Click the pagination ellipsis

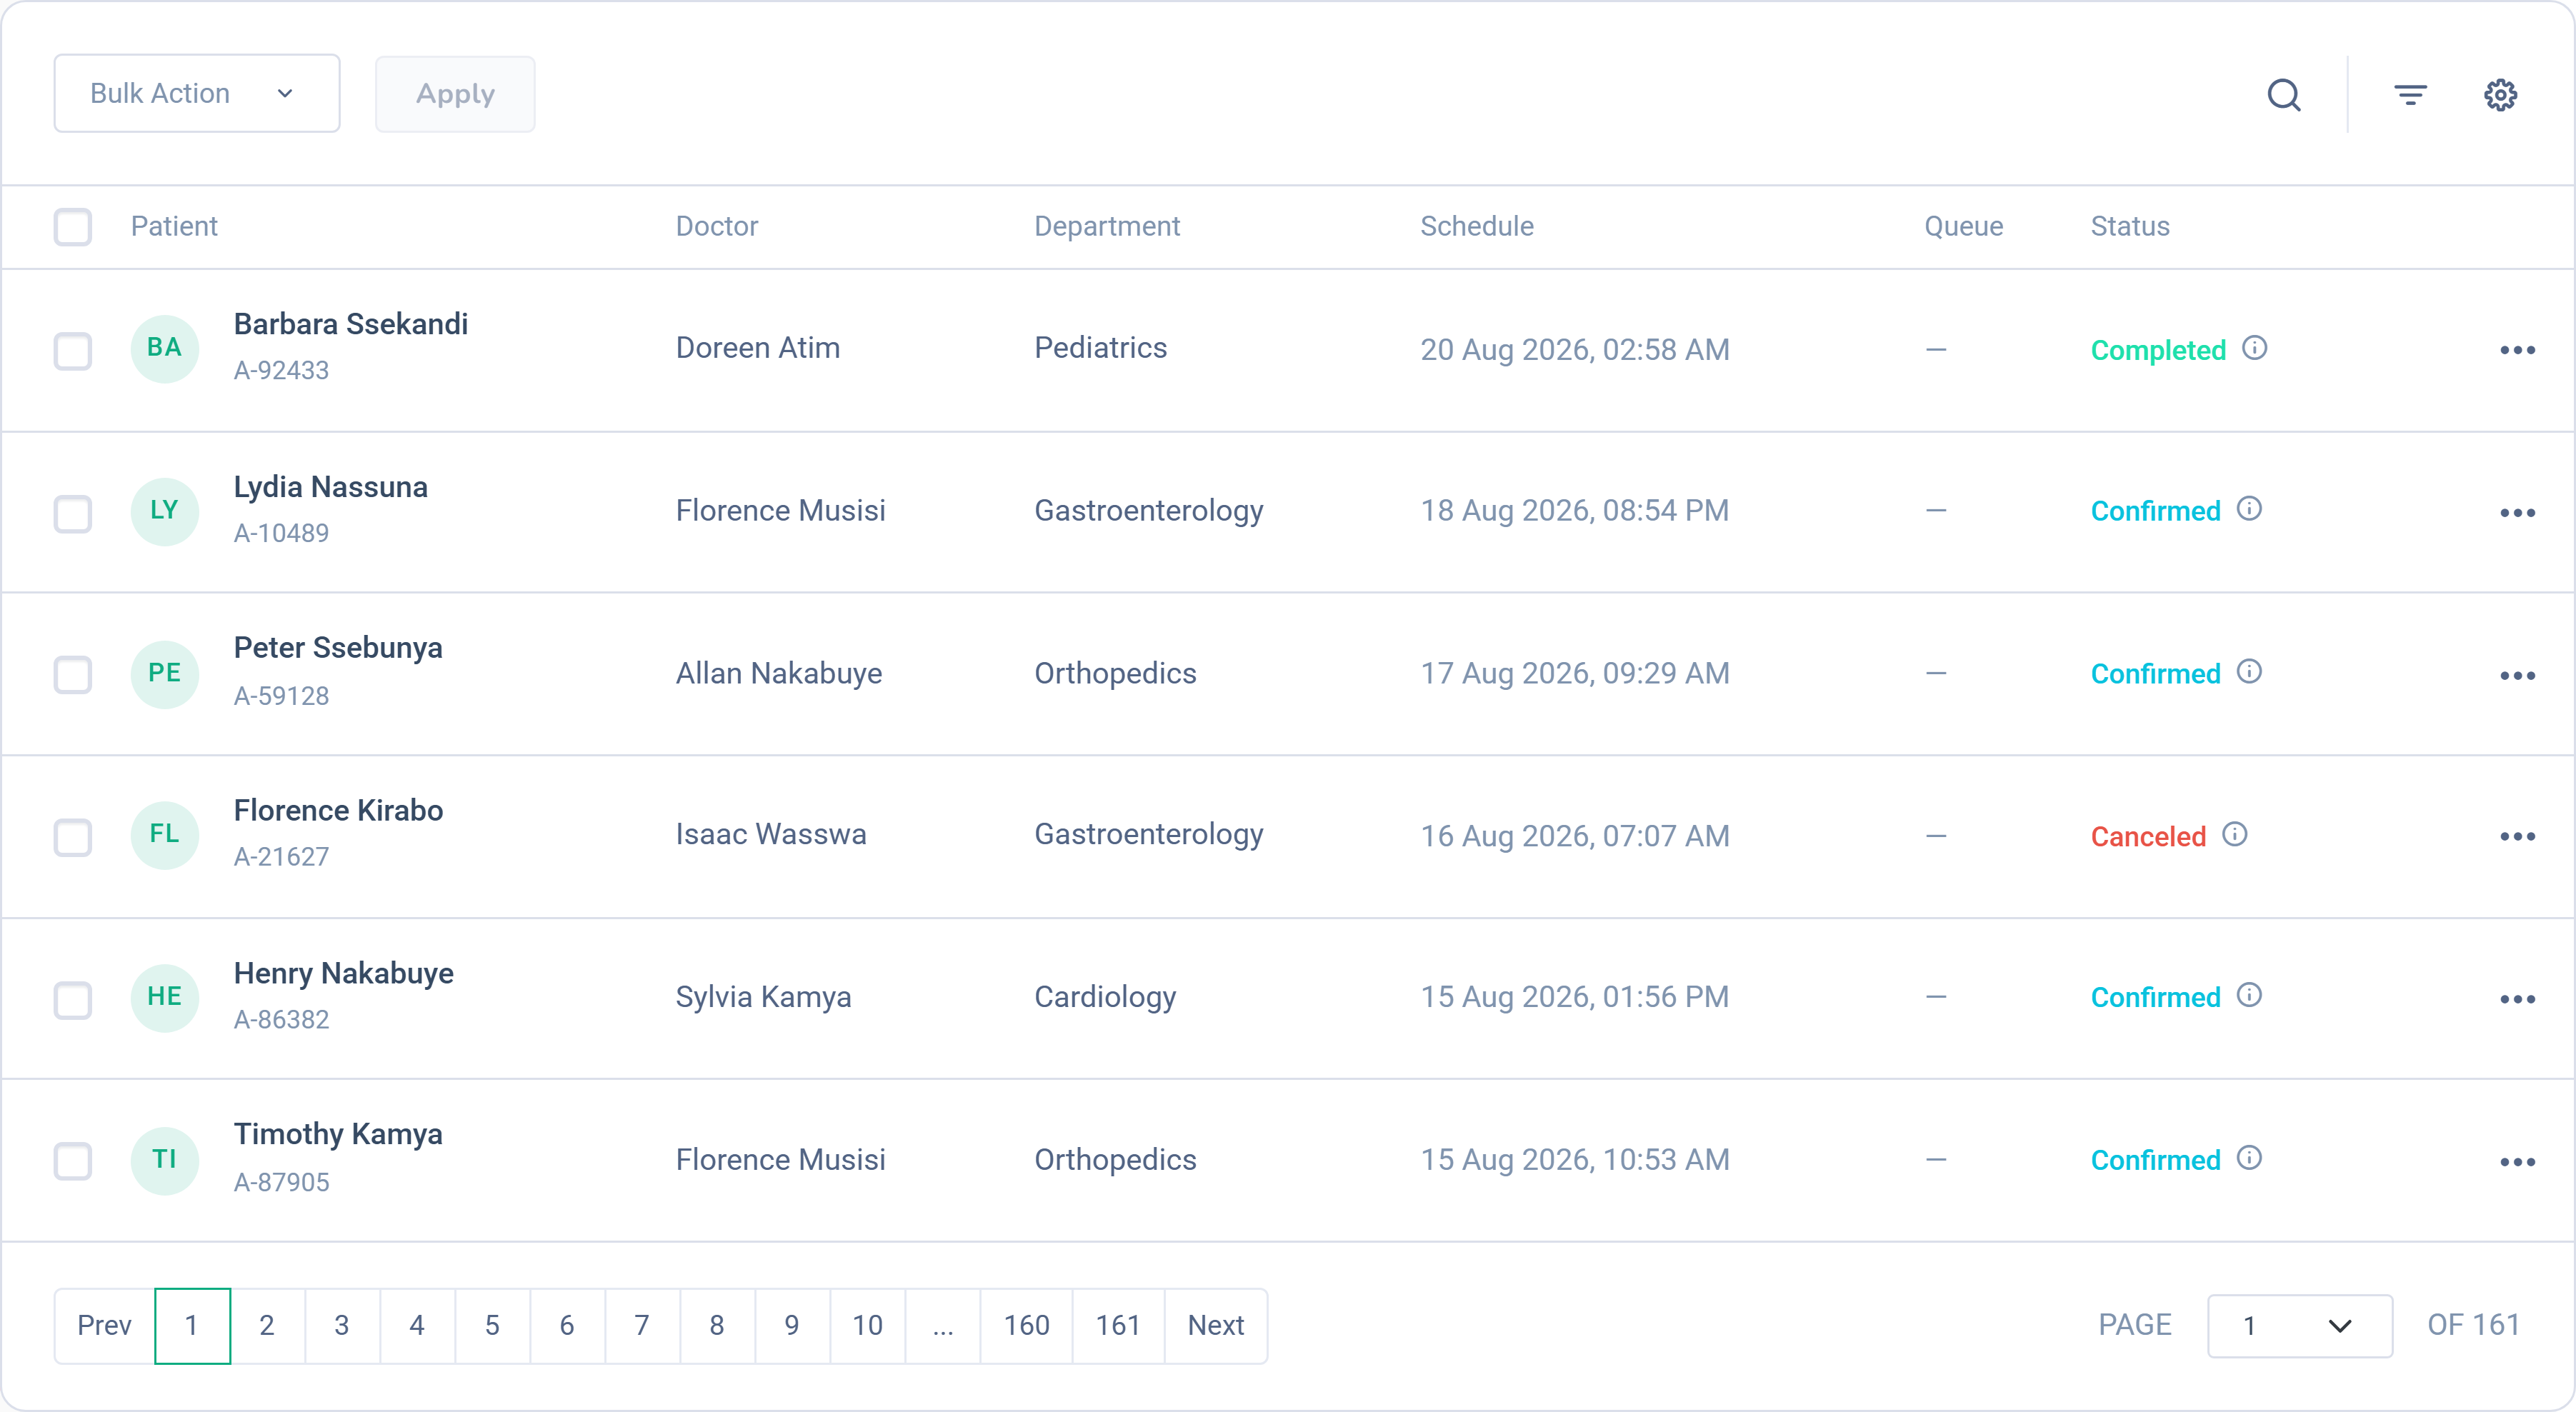(x=943, y=1326)
